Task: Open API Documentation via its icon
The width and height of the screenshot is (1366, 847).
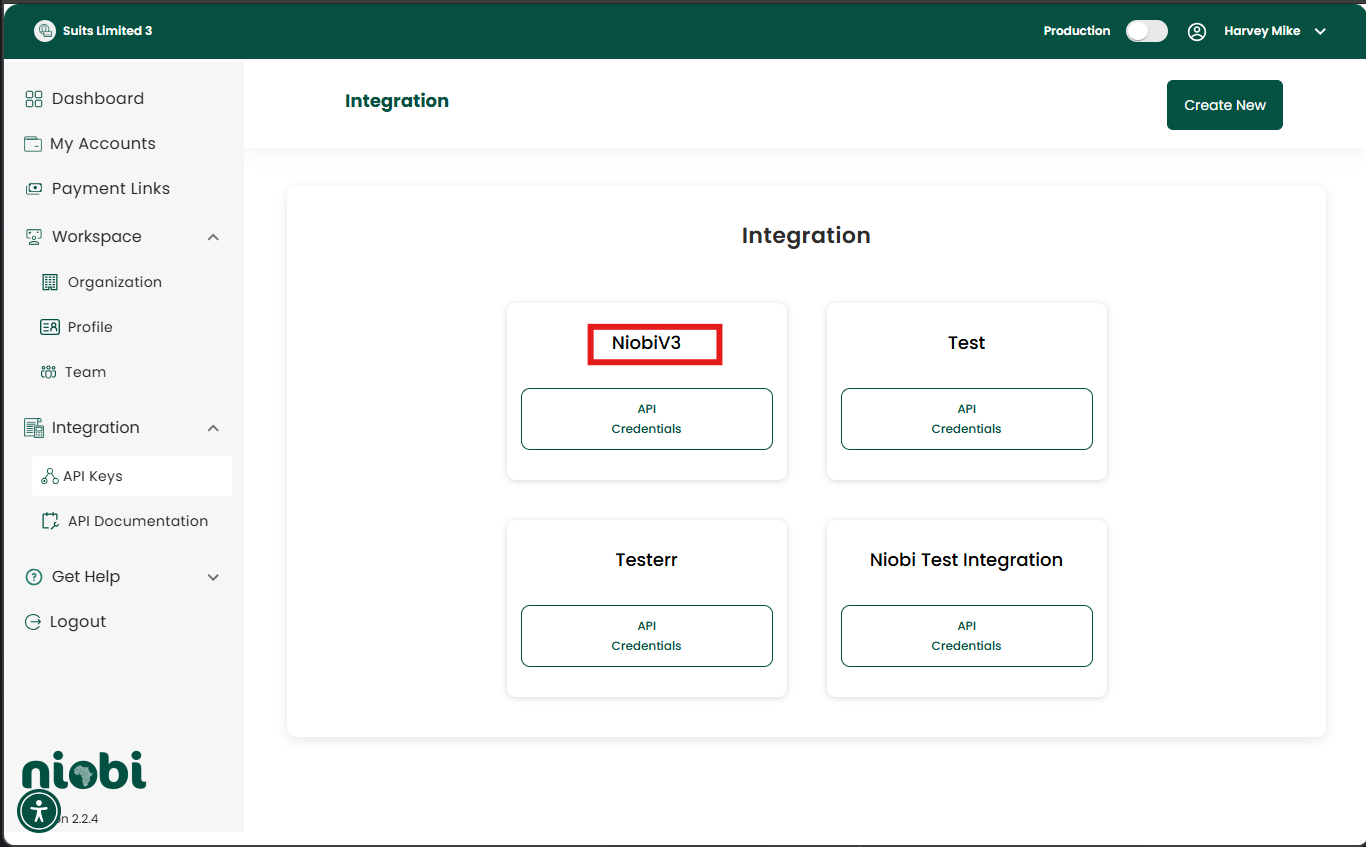Action: click(x=50, y=520)
